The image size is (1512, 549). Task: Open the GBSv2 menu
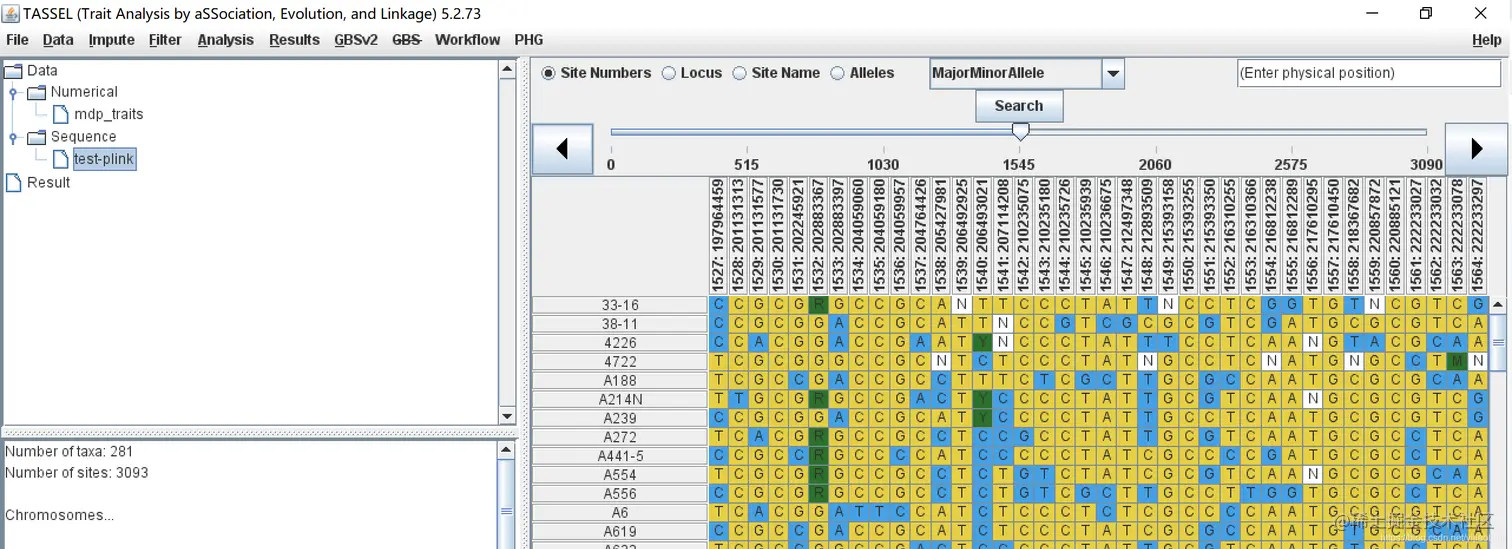point(356,40)
